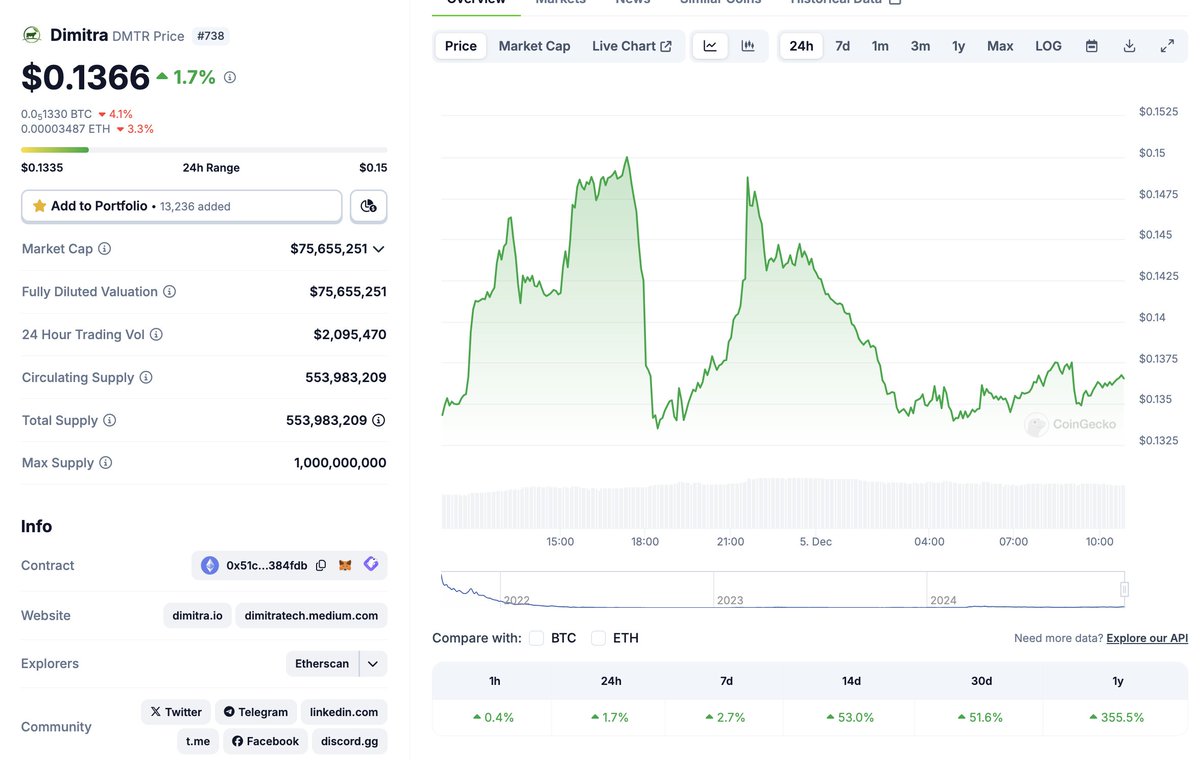This screenshot has height=760, width=1200.
Task: Click the Dimitra coin logo icon
Action: [x=32, y=35]
